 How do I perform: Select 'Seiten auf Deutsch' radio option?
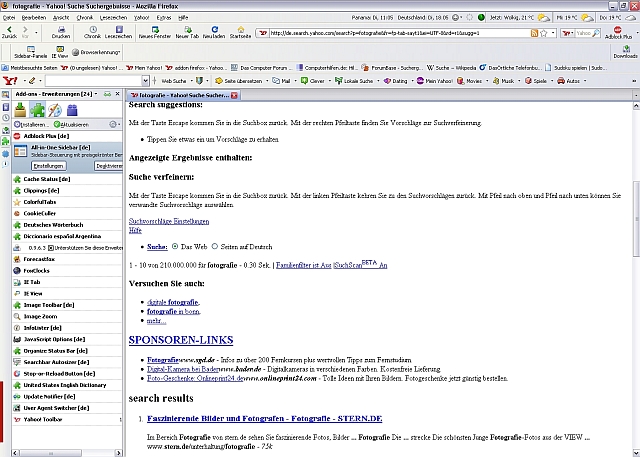[x=213, y=246]
